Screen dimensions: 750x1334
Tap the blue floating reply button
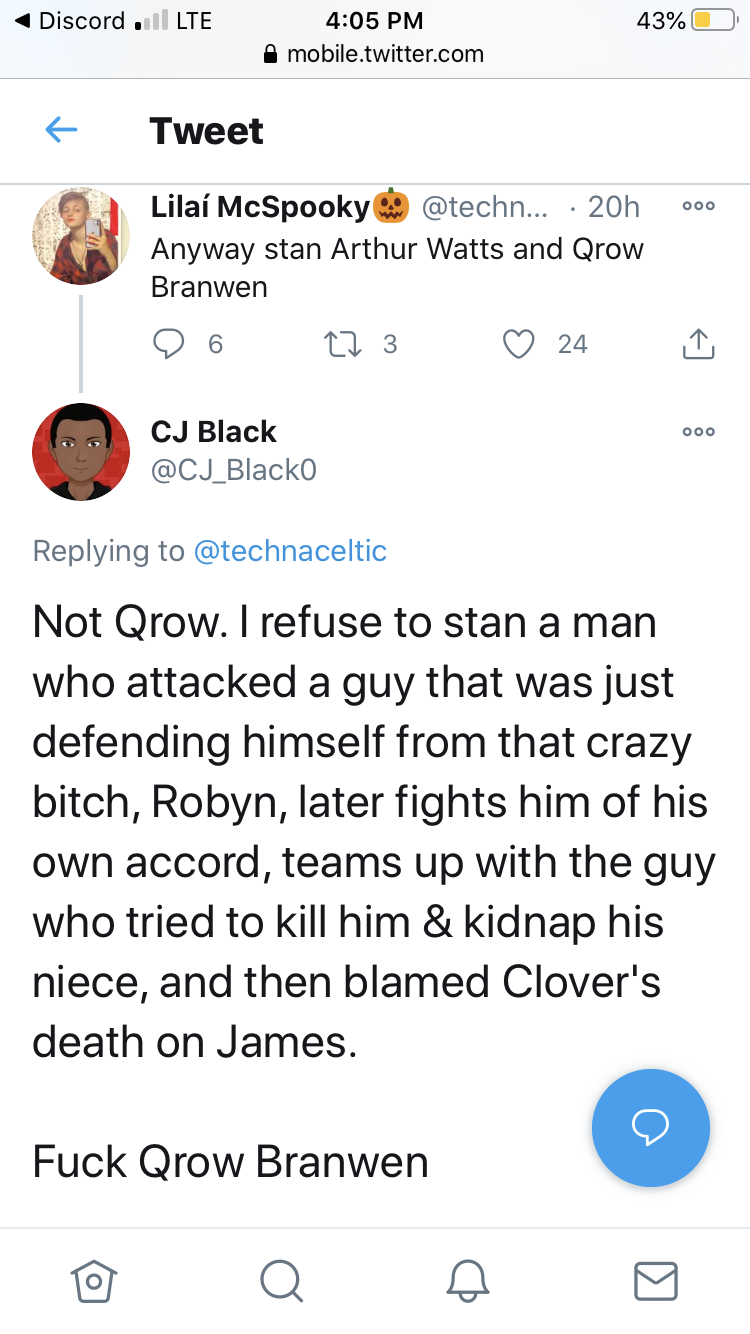coord(651,1127)
